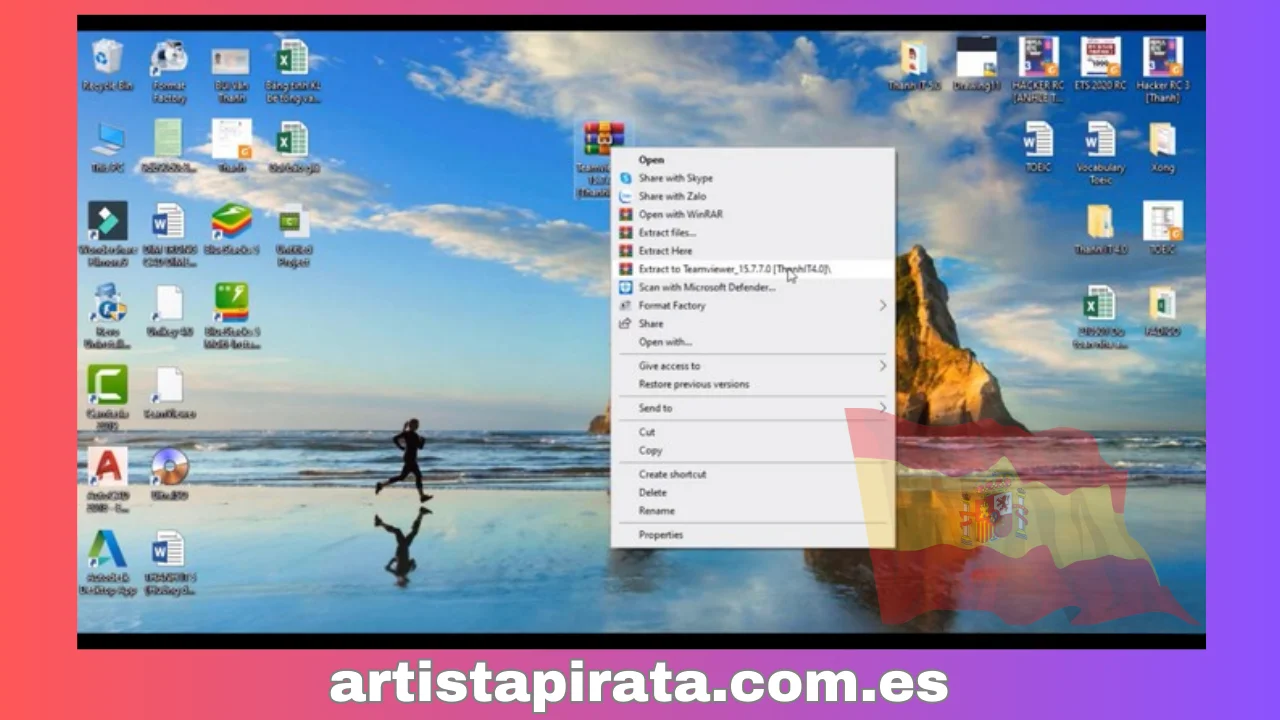Select the Recycle Bin desktop icon
The image size is (1280, 720).
coord(107,65)
